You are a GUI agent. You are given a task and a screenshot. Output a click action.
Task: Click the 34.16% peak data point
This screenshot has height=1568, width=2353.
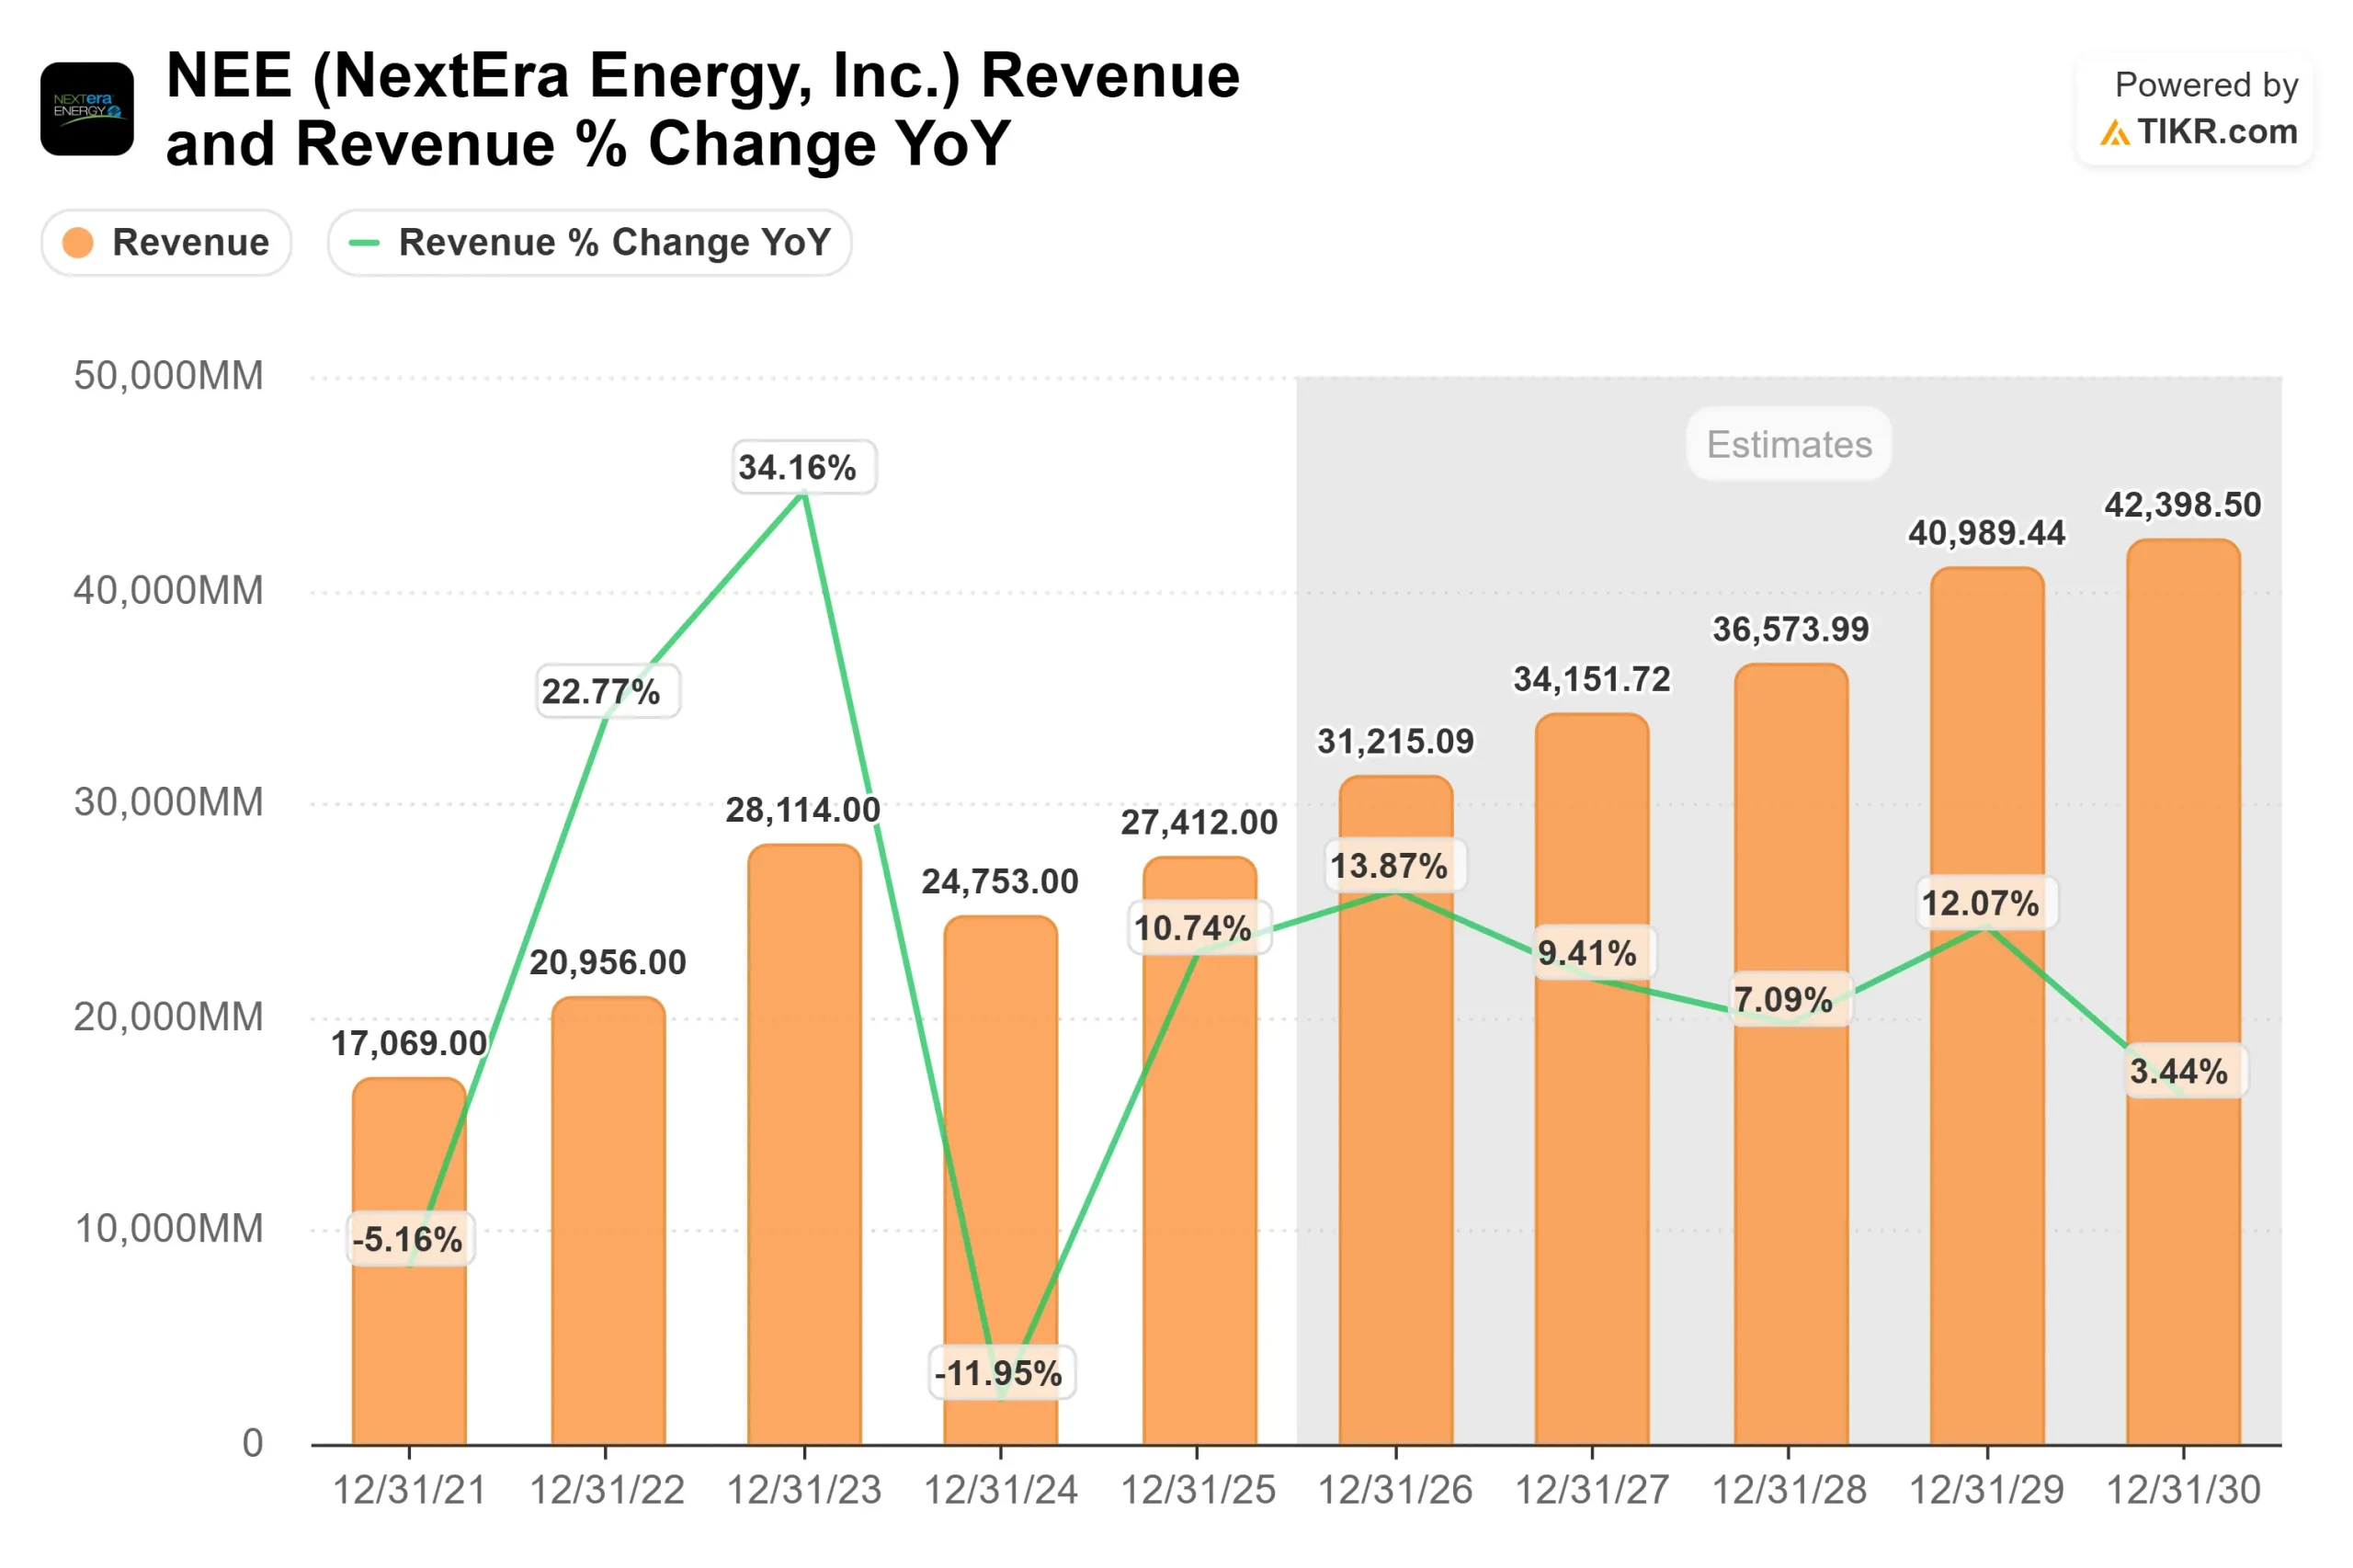tap(802, 496)
